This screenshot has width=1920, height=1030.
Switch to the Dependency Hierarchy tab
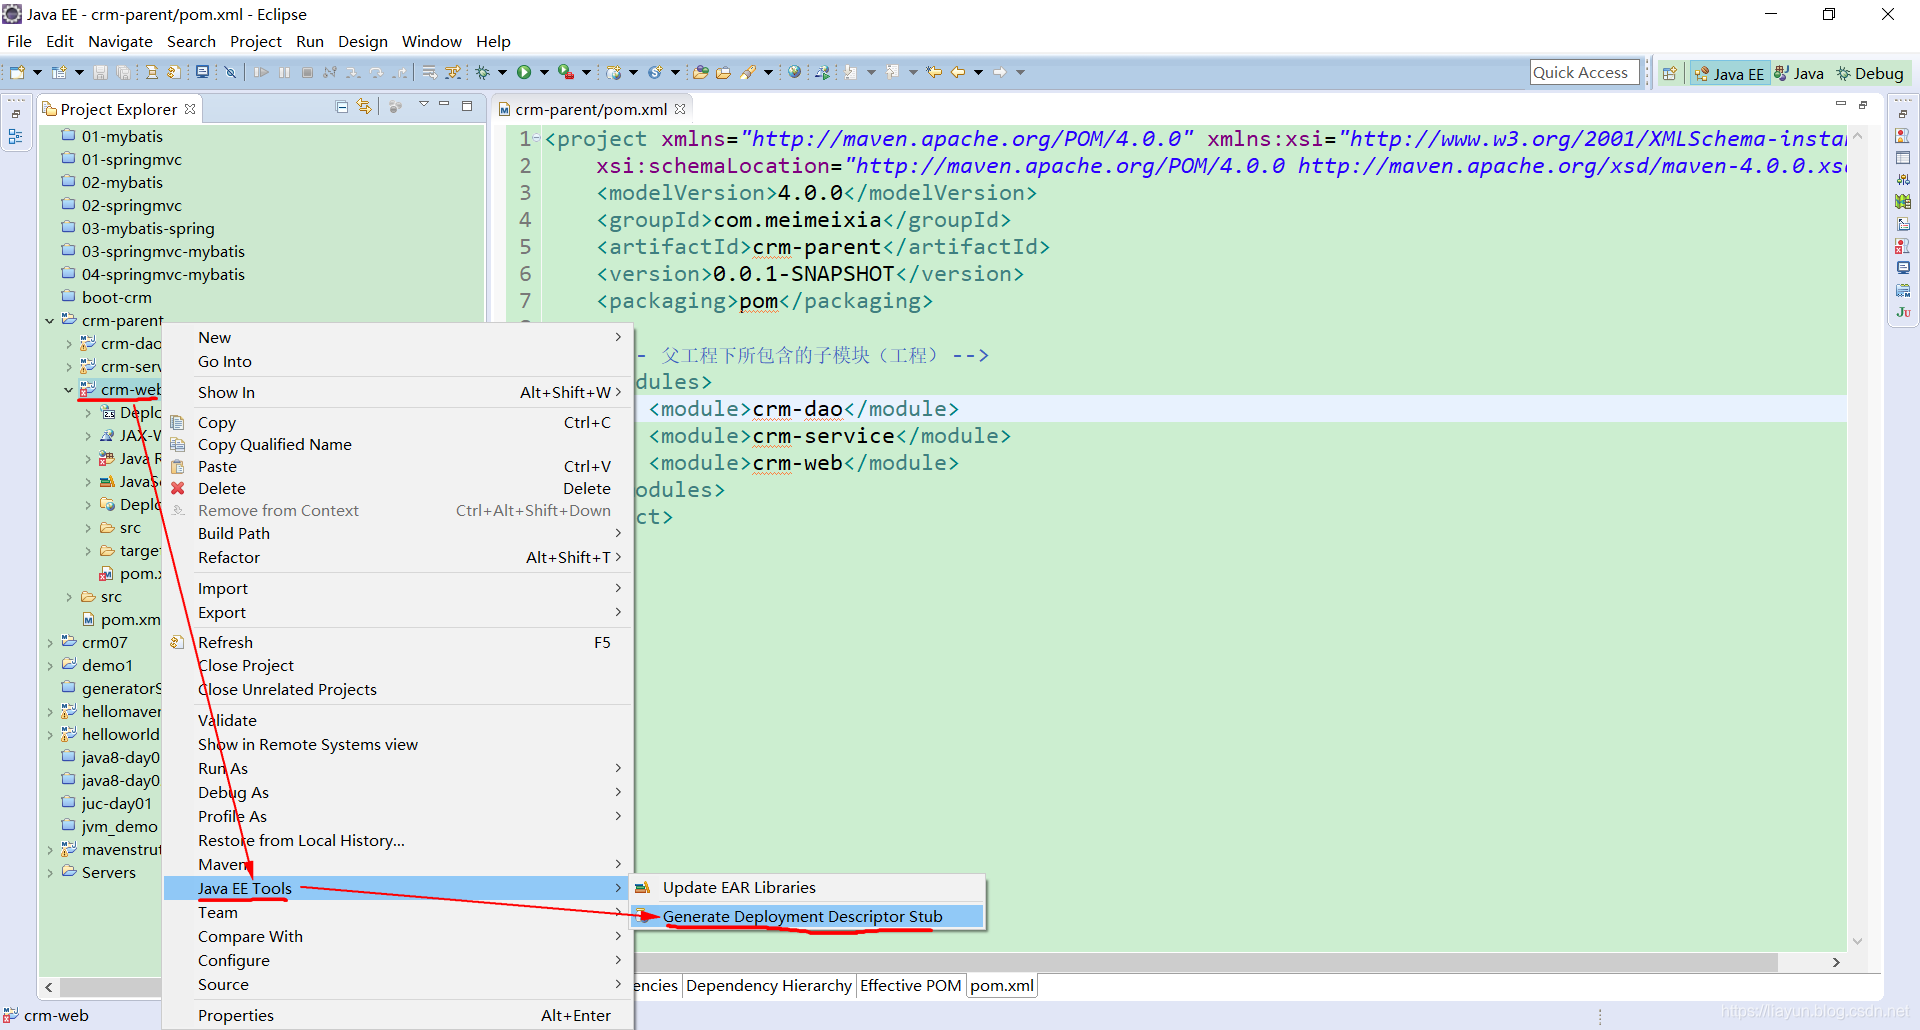click(x=768, y=986)
